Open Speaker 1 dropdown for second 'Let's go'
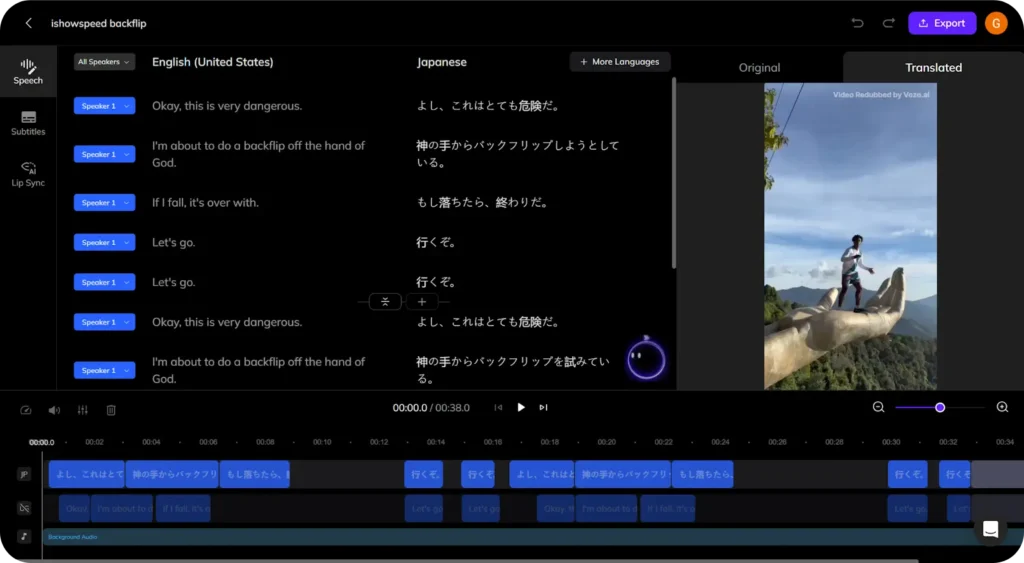The width and height of the screenshot is (1024, 563). tap(104, 282)
